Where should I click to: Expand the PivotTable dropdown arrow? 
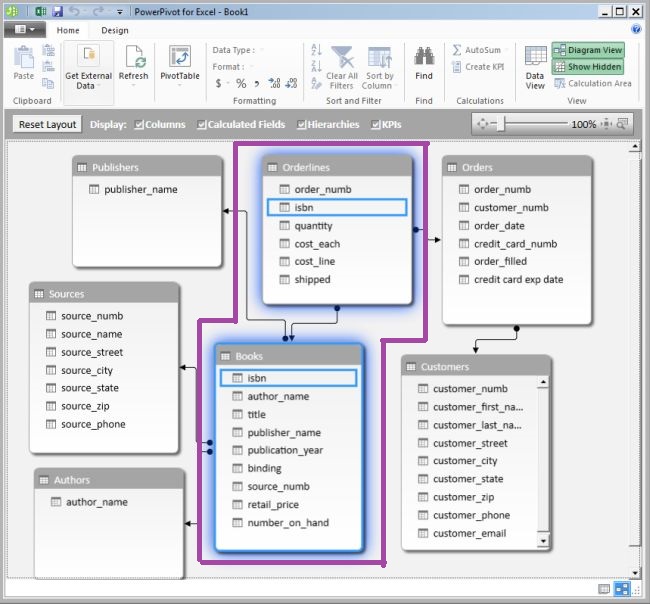tap(180, 85)
